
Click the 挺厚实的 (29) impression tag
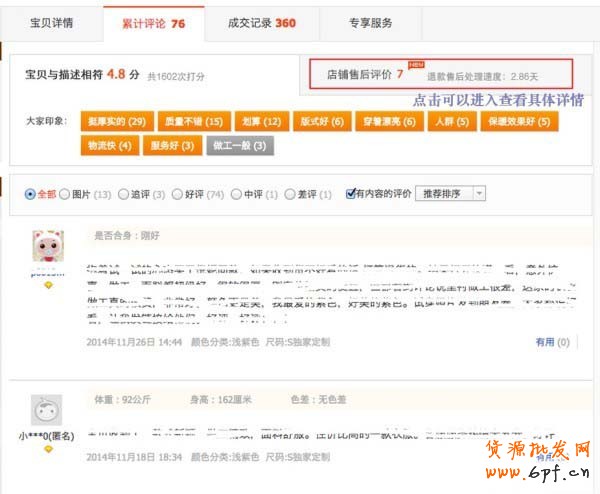[116, 121]
